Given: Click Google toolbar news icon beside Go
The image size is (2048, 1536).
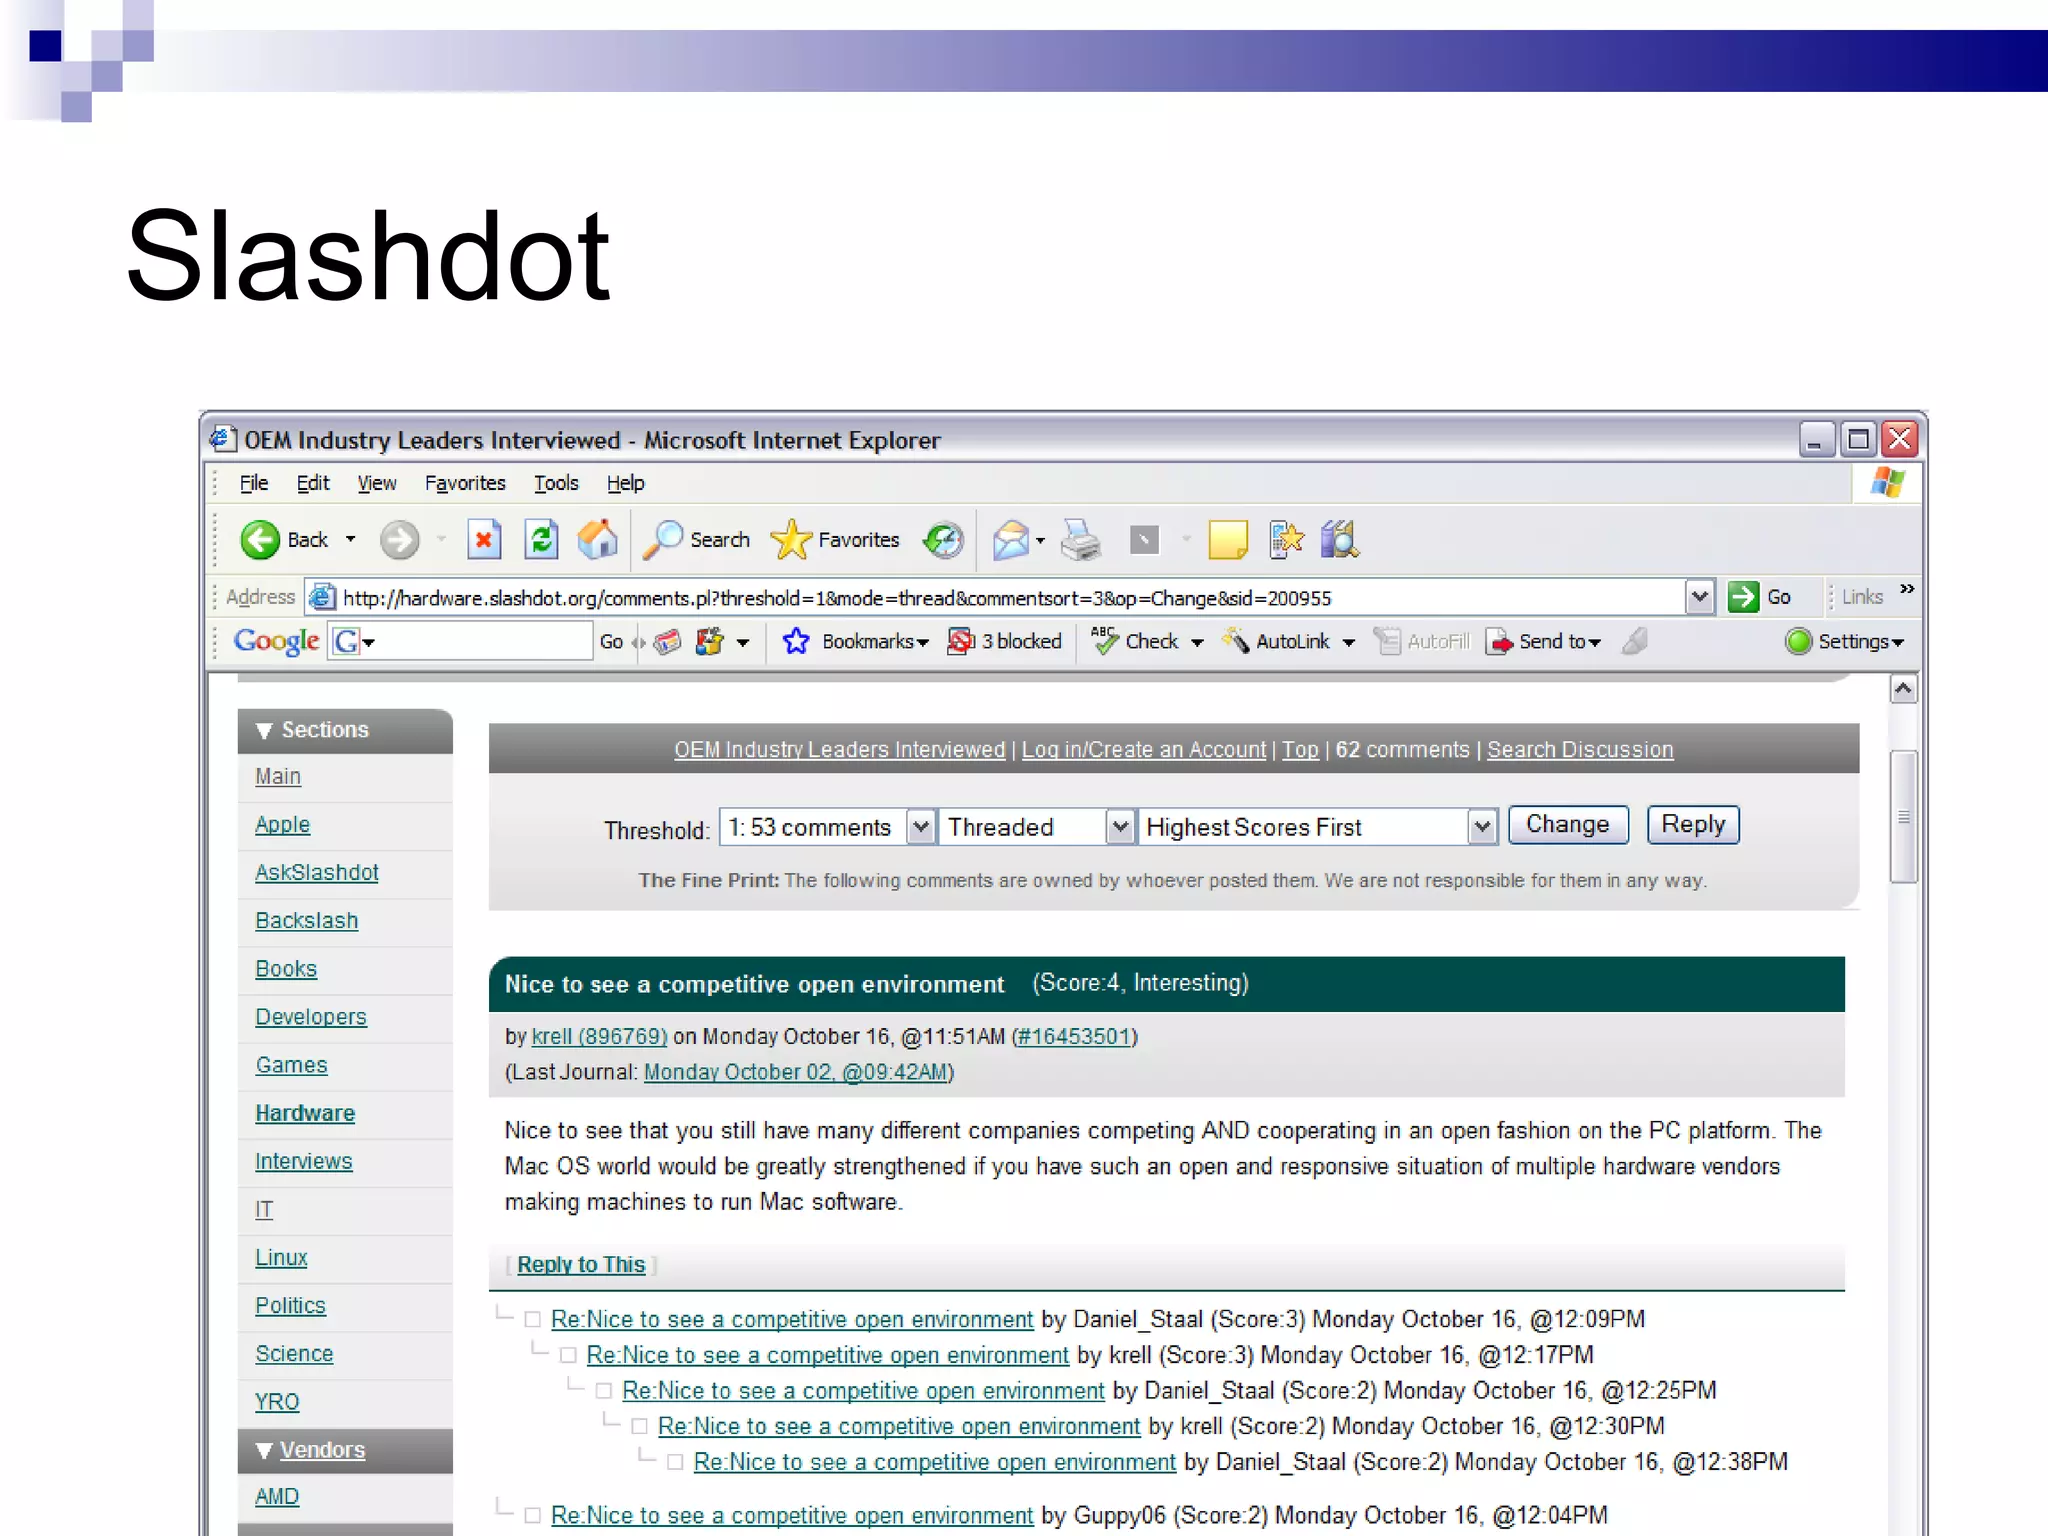Looking at the screenshot, I should 668,641.
